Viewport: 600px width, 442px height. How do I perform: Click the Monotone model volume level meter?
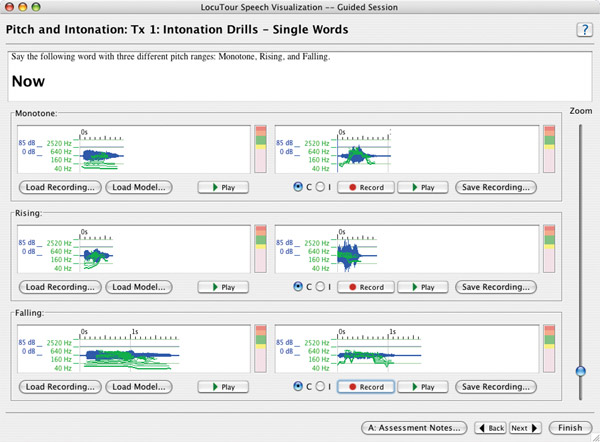pos(261,149)
